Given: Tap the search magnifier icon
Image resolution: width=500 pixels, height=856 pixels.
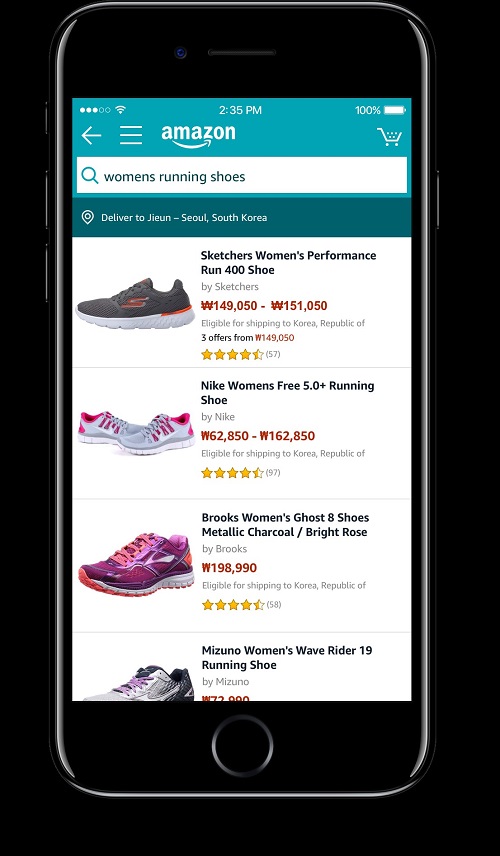Looking at the screenshot, I should click(90, 176).
